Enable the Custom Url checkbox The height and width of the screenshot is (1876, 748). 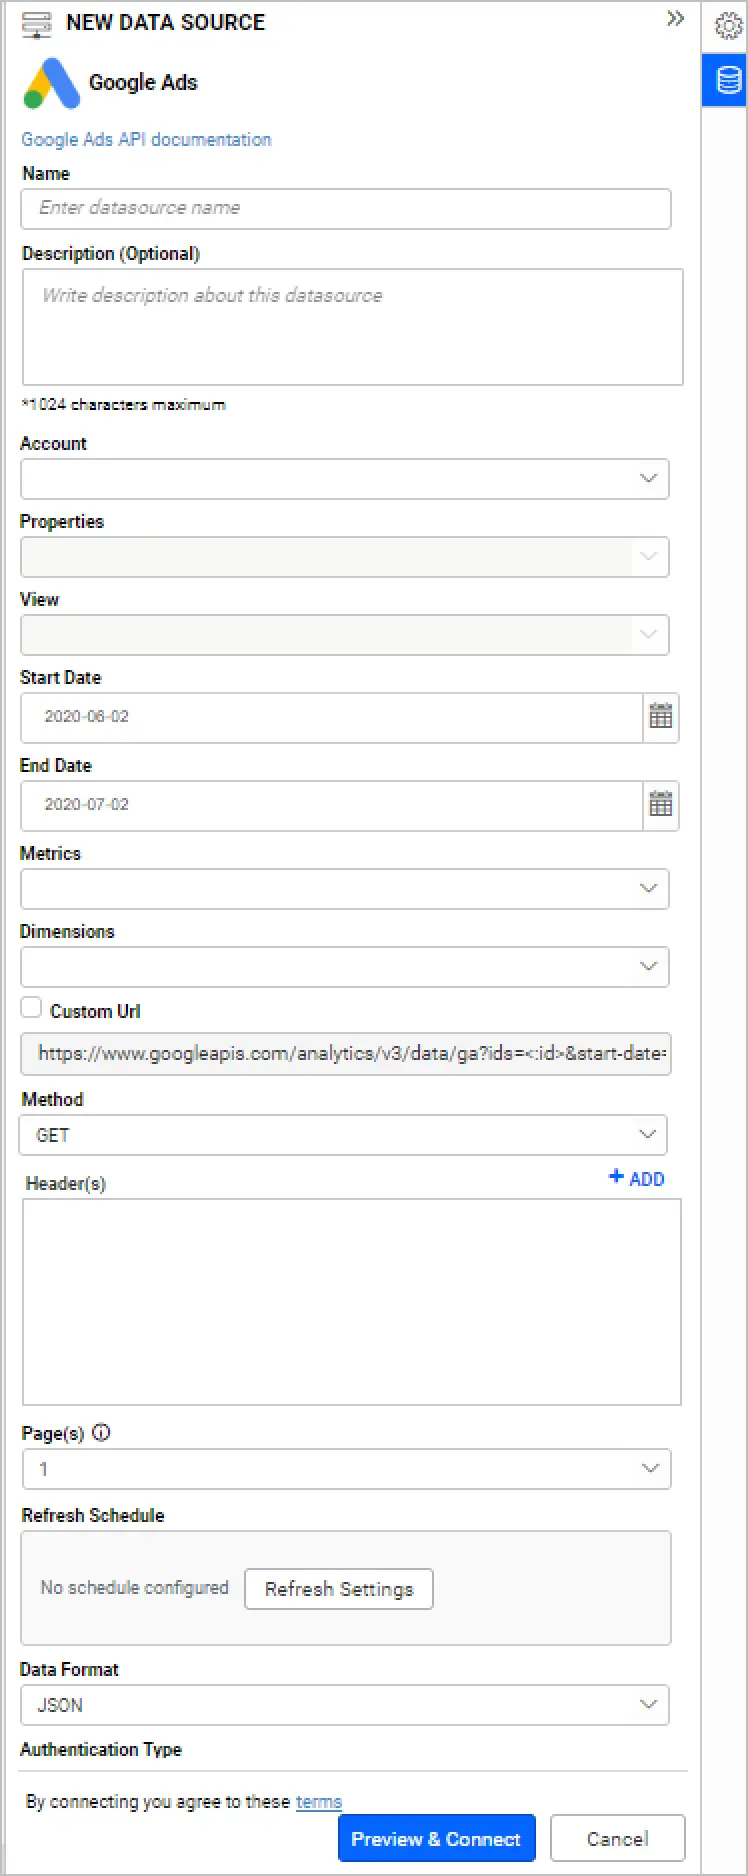click(x=32, y=1008)
